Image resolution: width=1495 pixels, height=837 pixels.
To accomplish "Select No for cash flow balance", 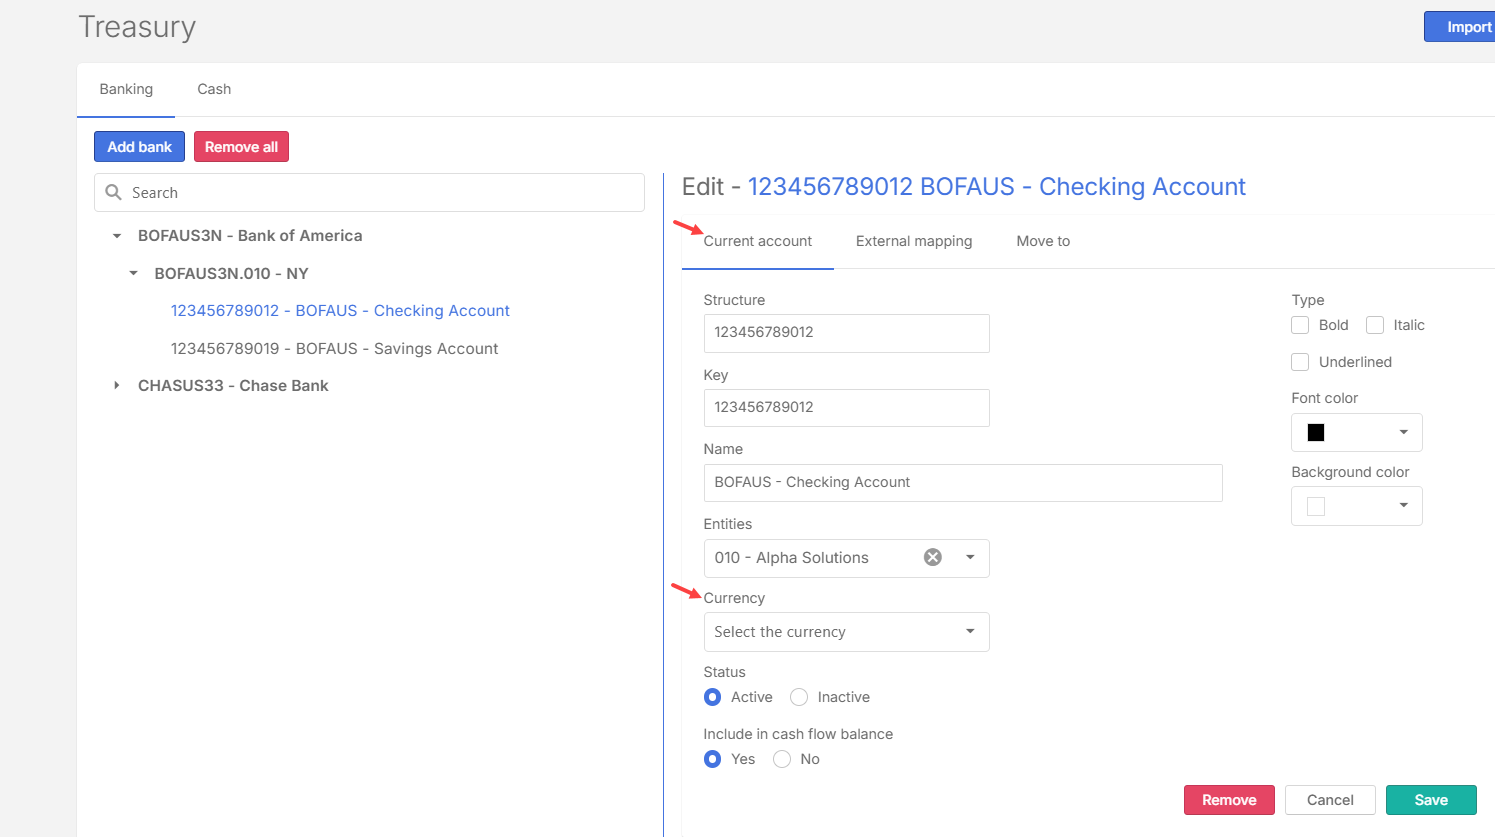I will click(x=782, y=759).
